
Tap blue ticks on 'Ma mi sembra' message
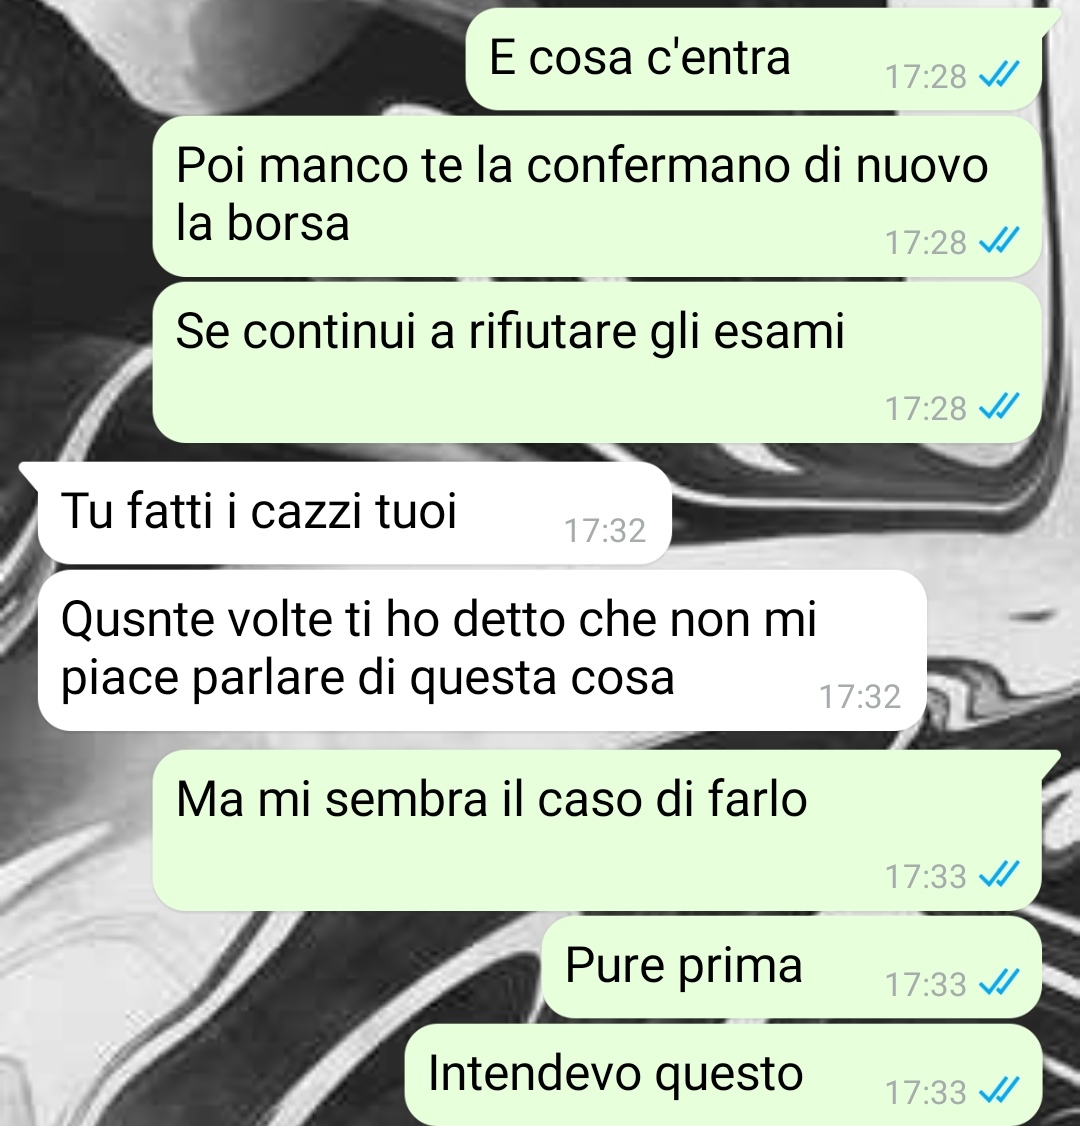point(1000,875)
